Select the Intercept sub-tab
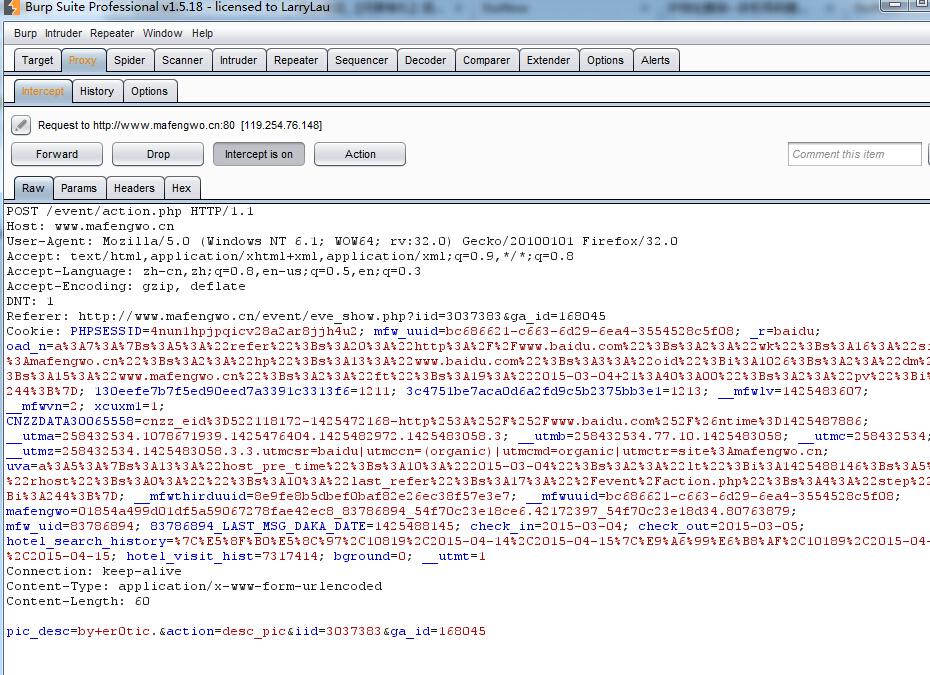The width and height of the screenshot is (930, 675). (x=43, y=91)
